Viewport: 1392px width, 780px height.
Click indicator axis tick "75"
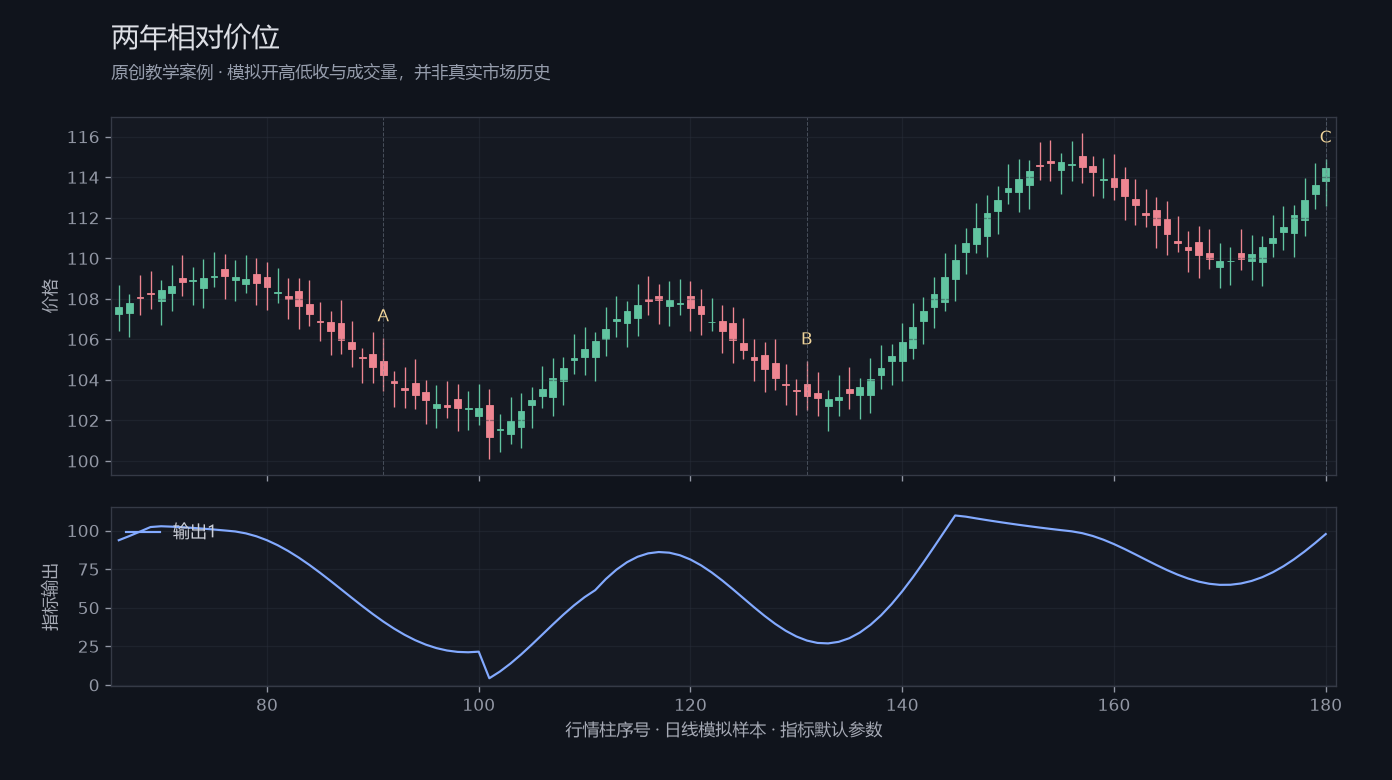(x=89, y=570)
